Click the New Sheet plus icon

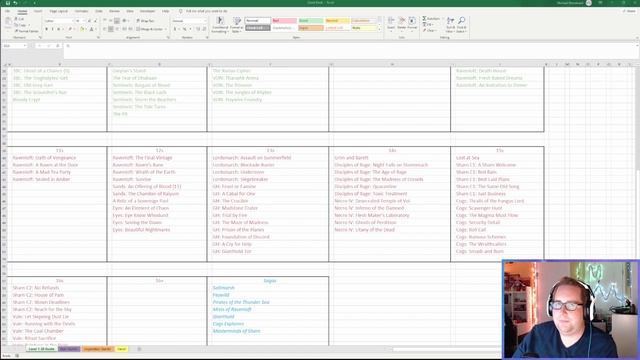click(139, 349)
